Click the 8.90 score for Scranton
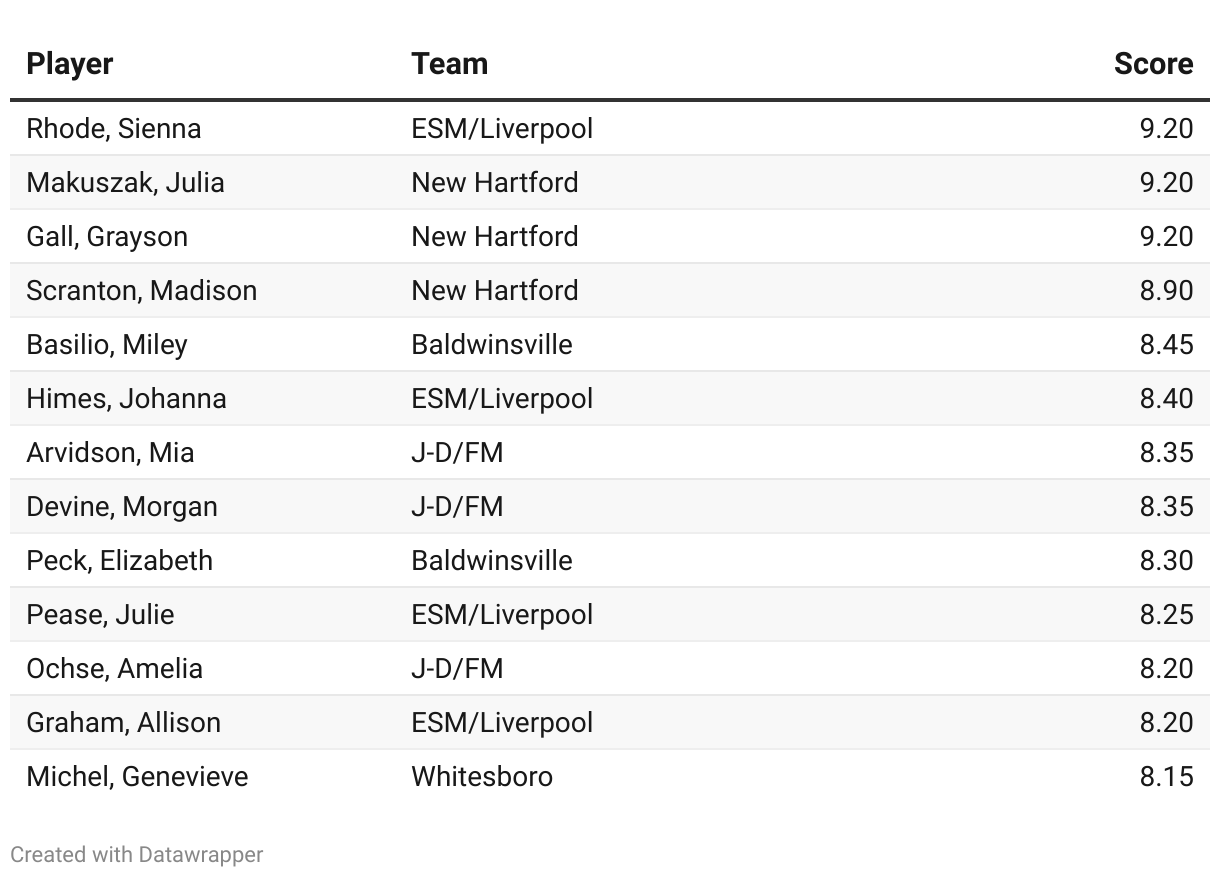The image size is (1220, 878). tap(1166, 291)
